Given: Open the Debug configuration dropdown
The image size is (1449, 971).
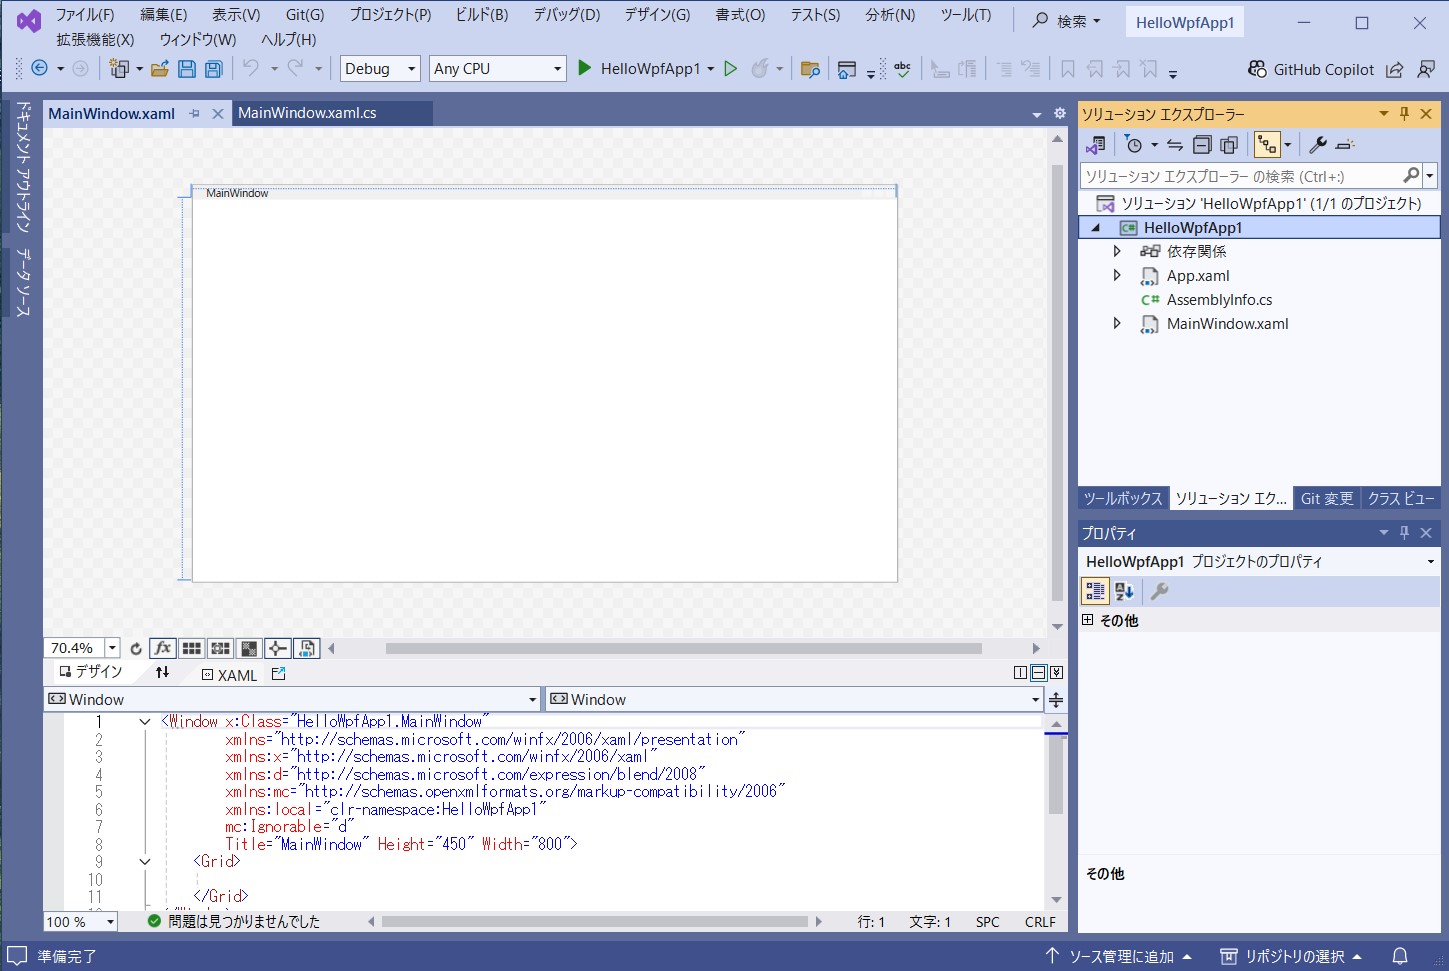Looking at the screenshot, I should coord(379,68).
